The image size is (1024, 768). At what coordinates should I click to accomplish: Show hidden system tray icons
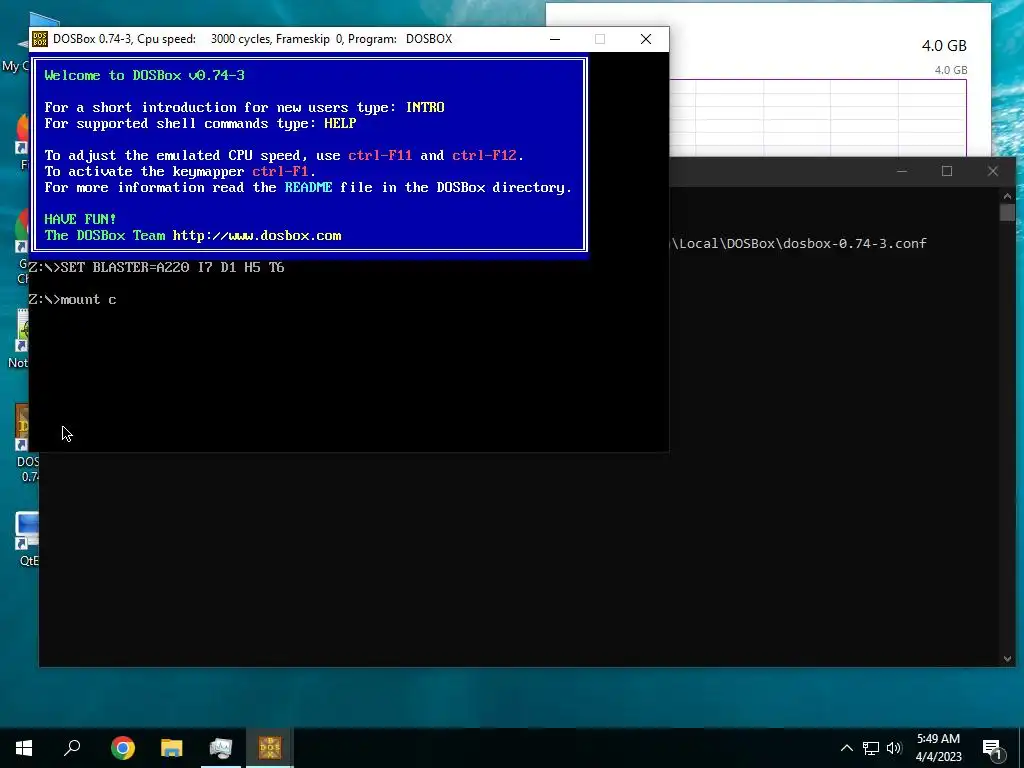point(846,748)
